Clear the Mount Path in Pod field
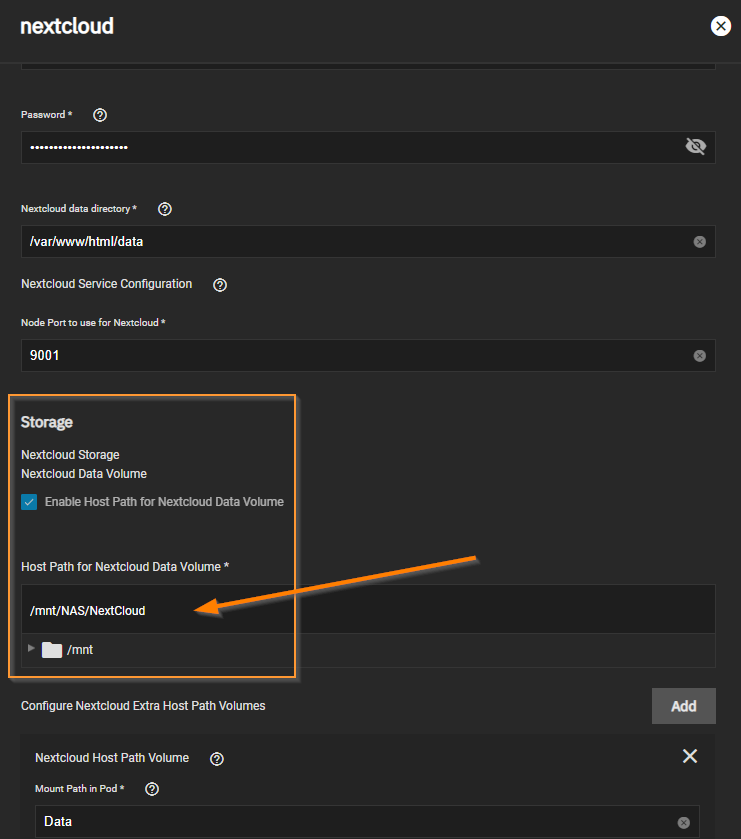Image resolution: width=741 pixels, height=839 pixels. pyautogui.click(x=683, y=822)
